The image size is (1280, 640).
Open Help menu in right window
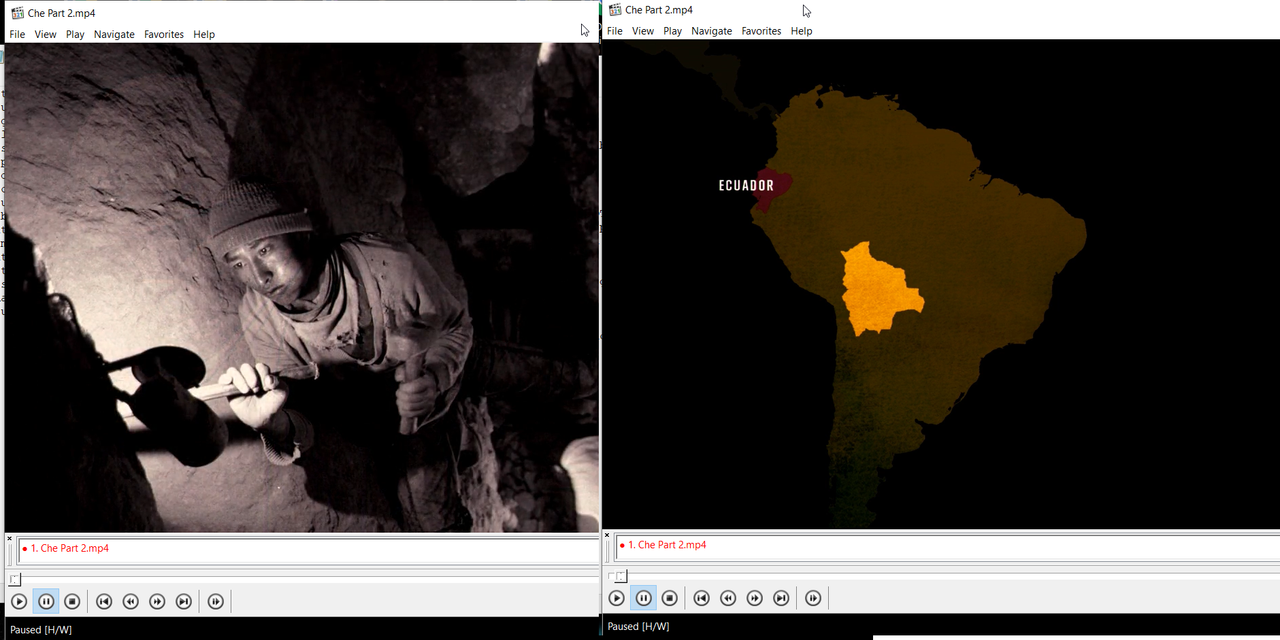click(x=802, y=31)
